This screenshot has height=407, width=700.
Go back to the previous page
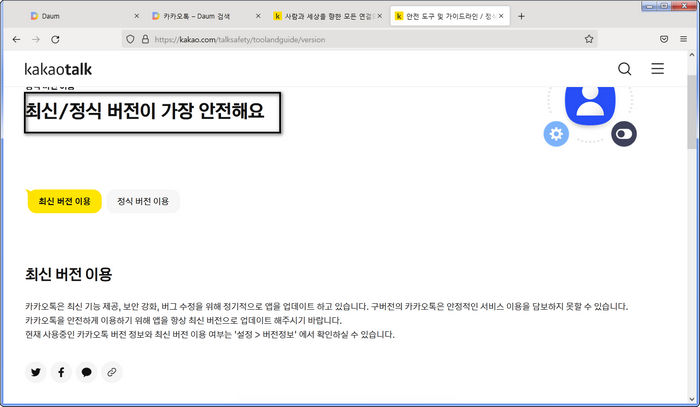tap(17, 39)
